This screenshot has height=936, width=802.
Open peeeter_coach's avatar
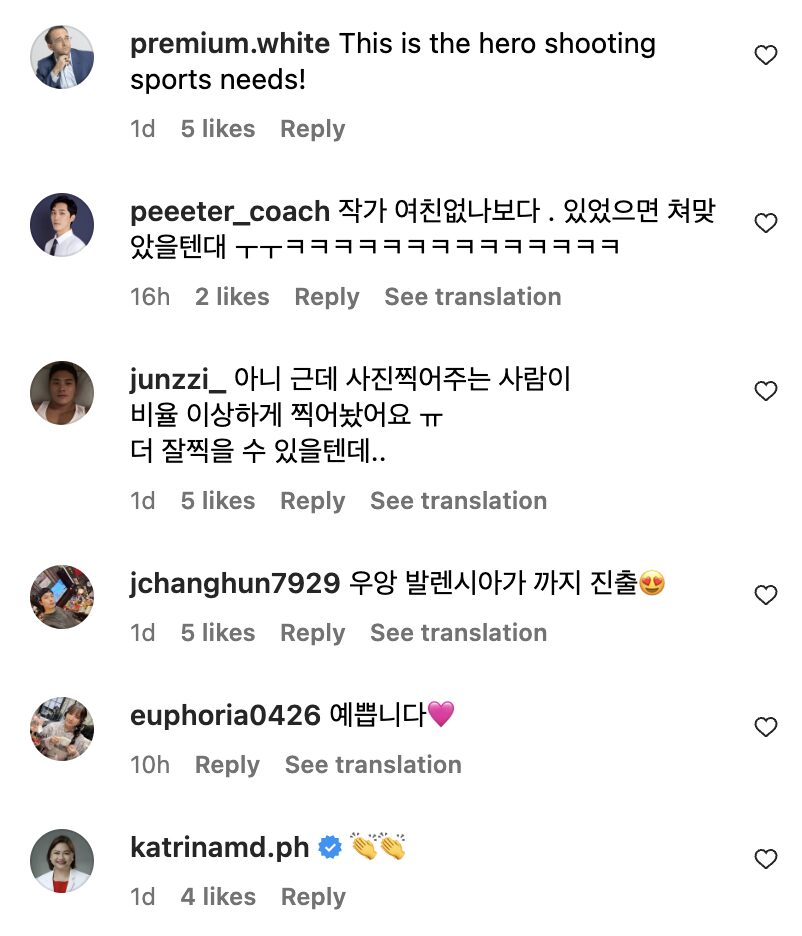62,225
